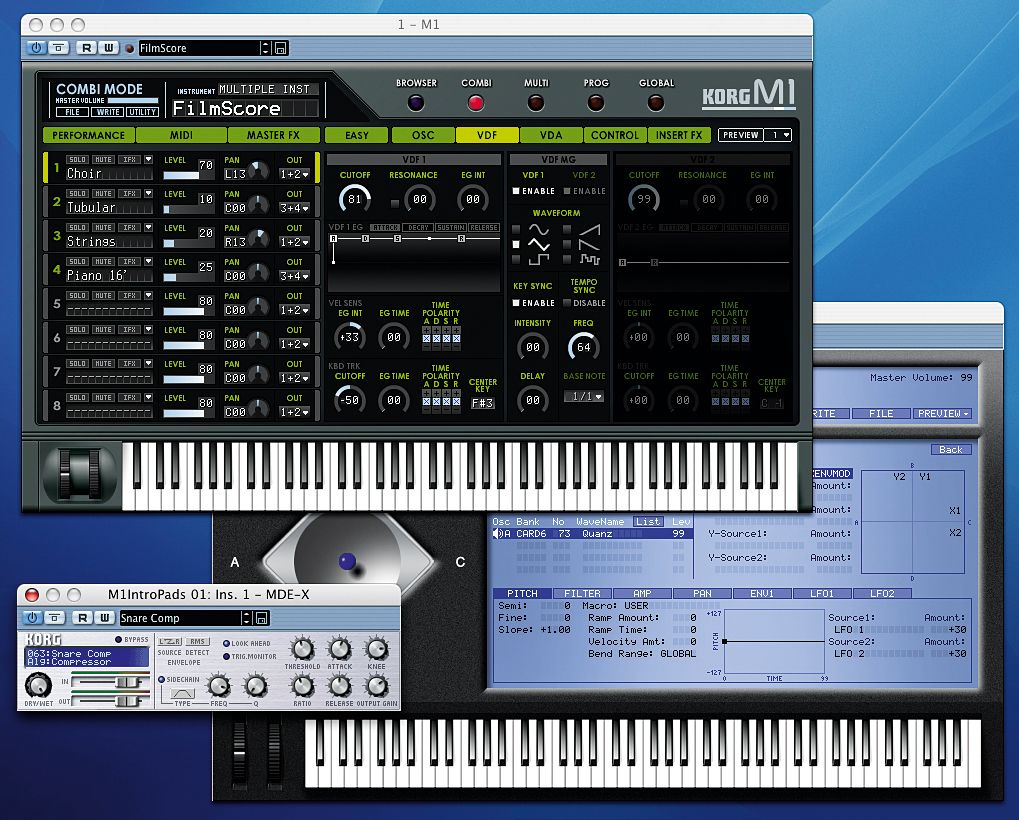Image resolution: width=1019 pixels, height=820 pixels.
Task: Click the FILTER tab in the blue window
Action: [582, 593]
